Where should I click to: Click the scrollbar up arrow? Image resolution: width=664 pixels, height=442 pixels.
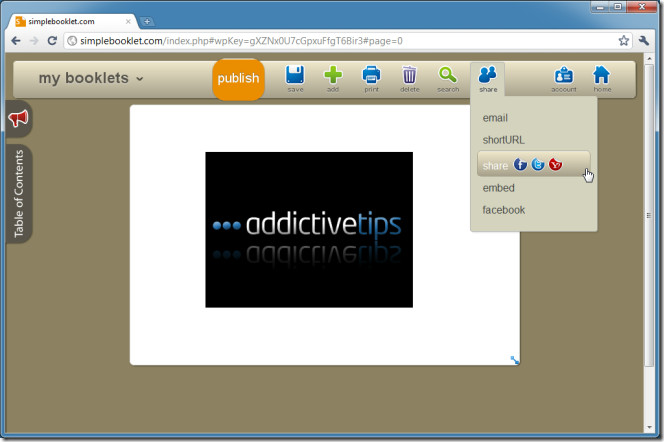click(x=649, y=58)
